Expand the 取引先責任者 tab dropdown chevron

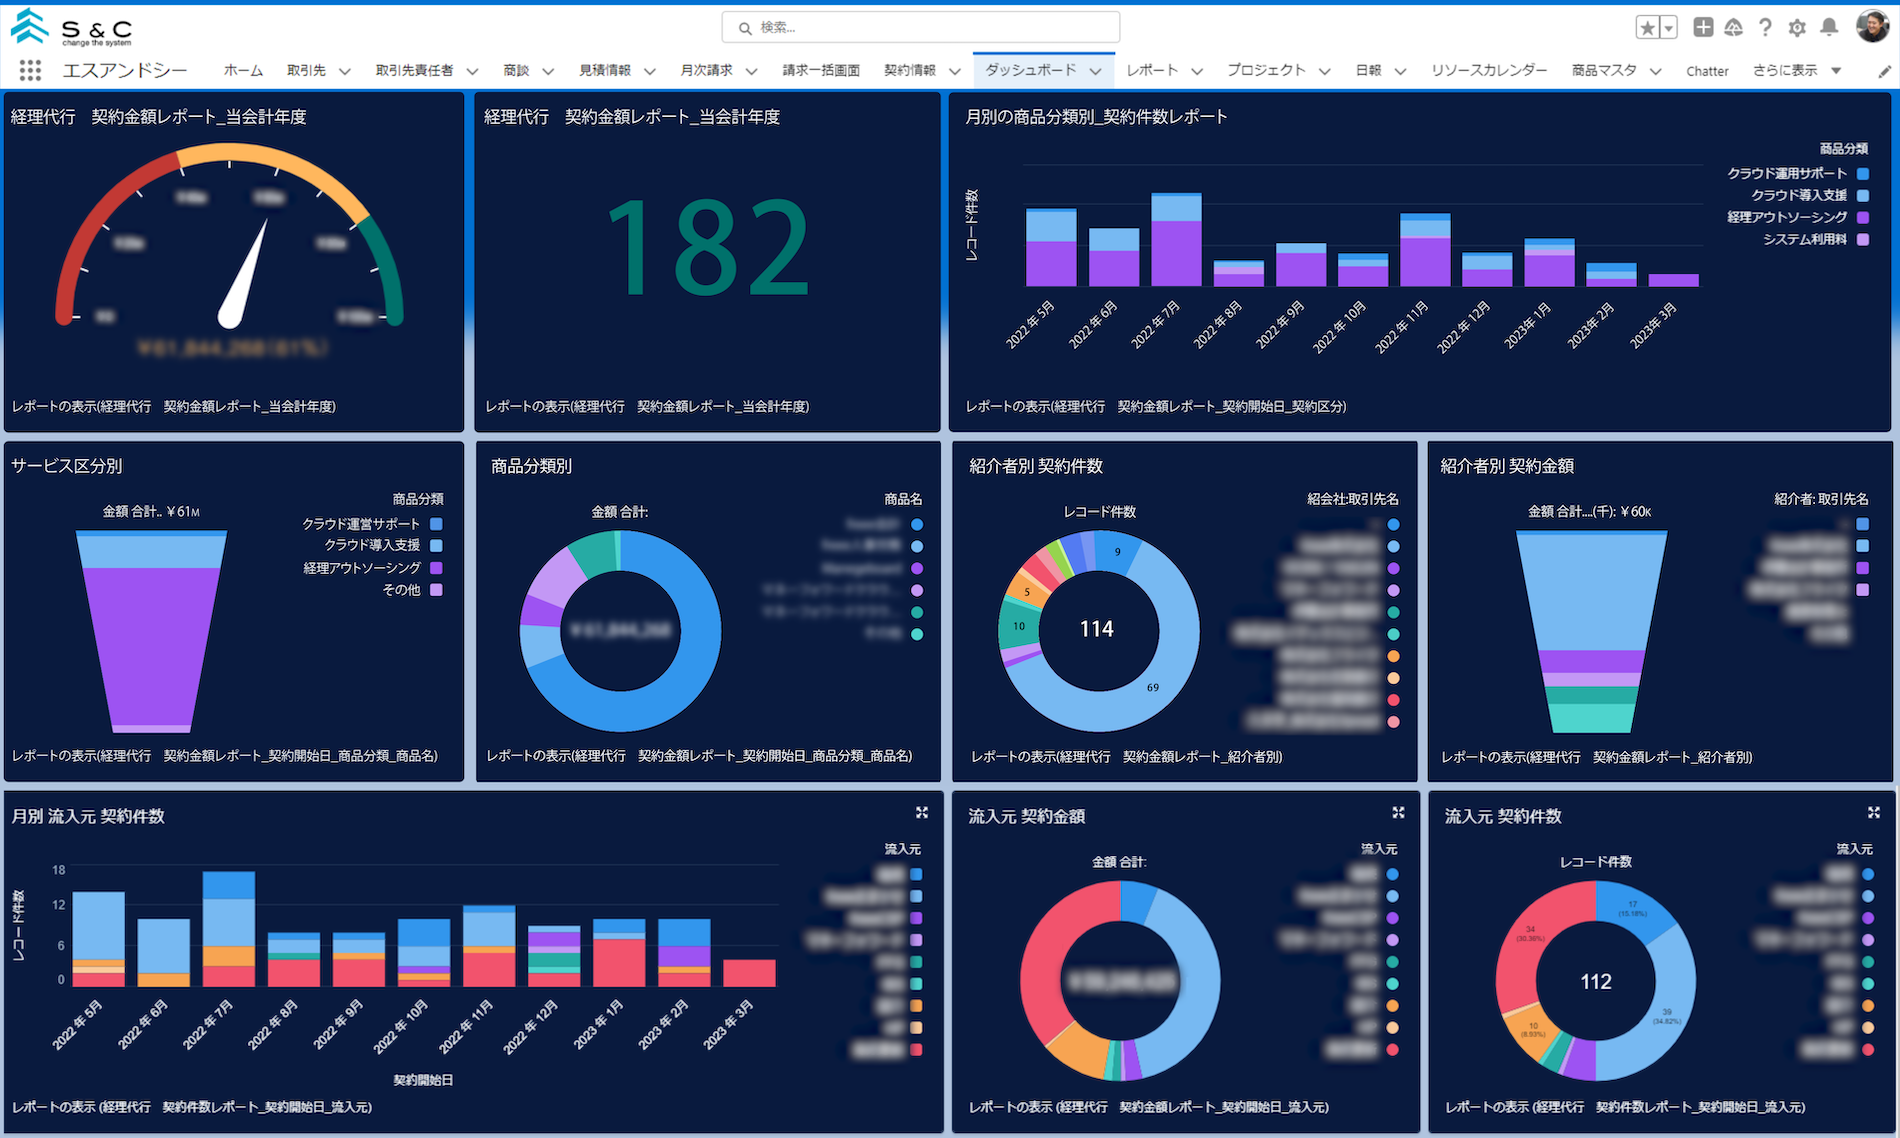click(x=472, y=71)
